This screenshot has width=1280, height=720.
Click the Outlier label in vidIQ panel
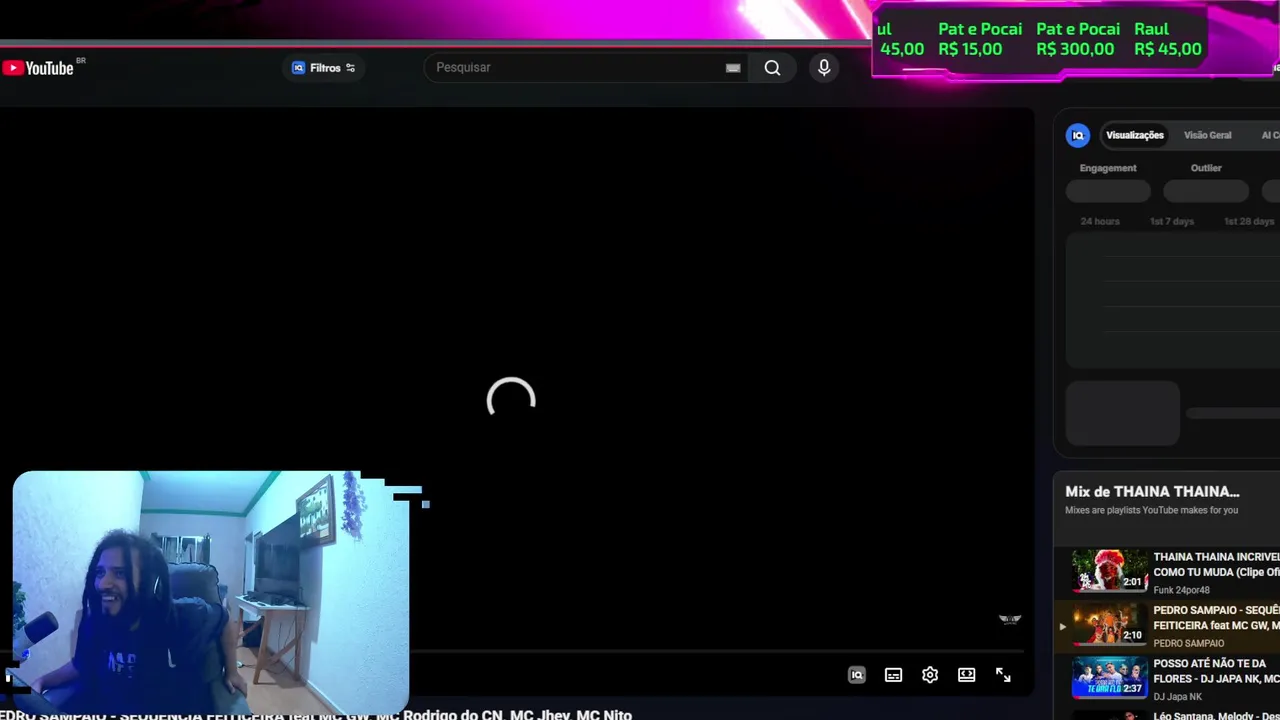(x=1206, y=168)
